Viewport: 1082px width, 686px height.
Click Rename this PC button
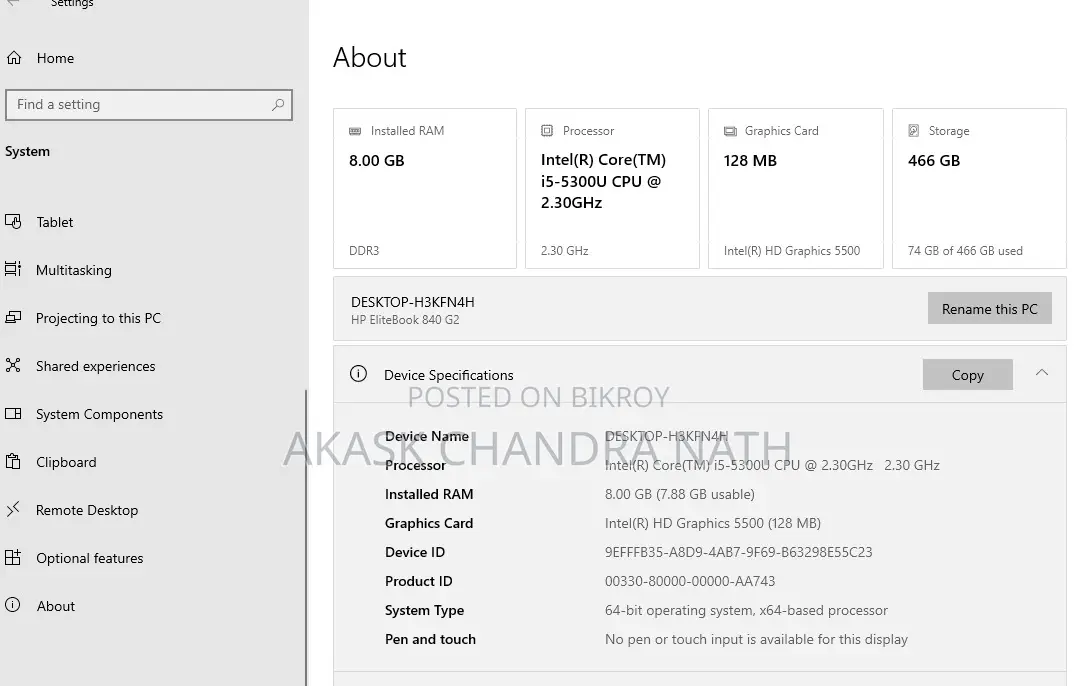[x=990, y=308]
